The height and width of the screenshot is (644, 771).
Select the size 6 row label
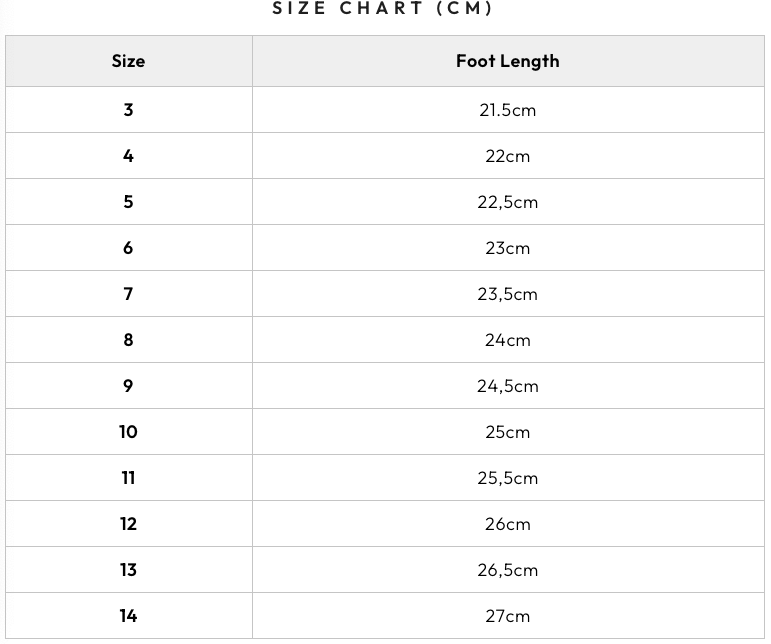pos(128,248)
